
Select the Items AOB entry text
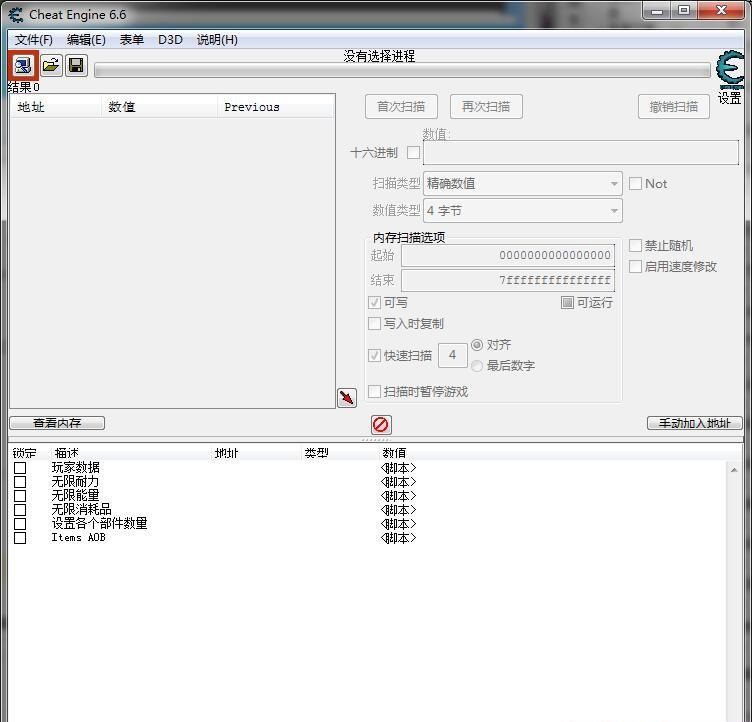click(78, 537)
